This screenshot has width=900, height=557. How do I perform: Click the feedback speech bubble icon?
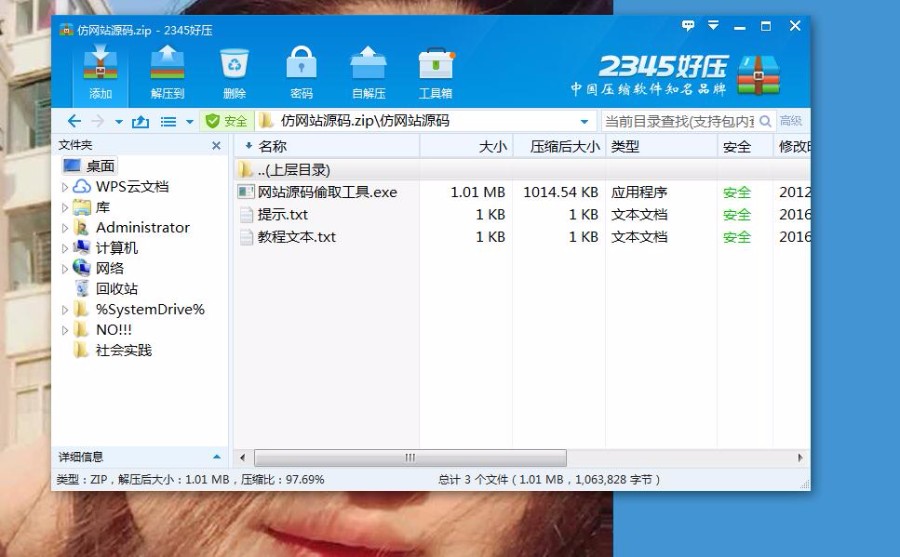688,25
